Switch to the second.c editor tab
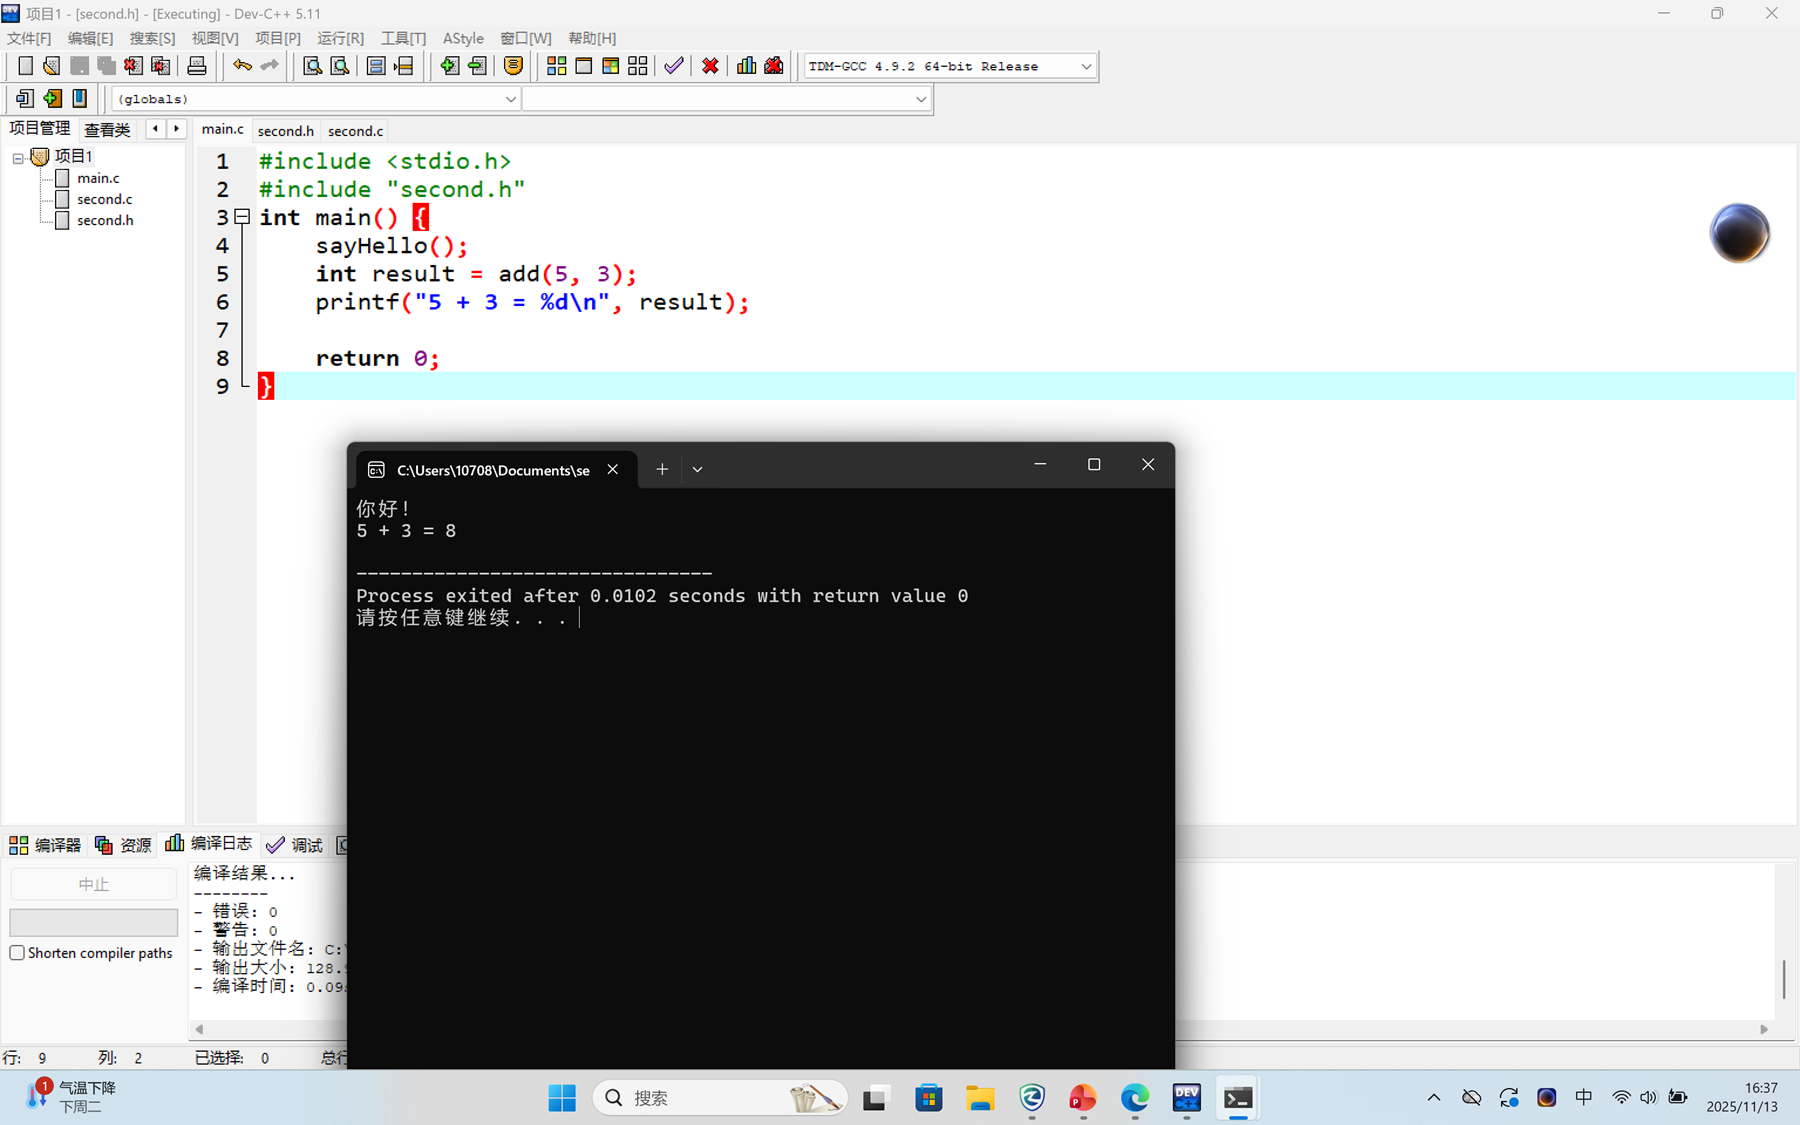This screenshot has width=1800, height=1125. click(x=356, y=131)
